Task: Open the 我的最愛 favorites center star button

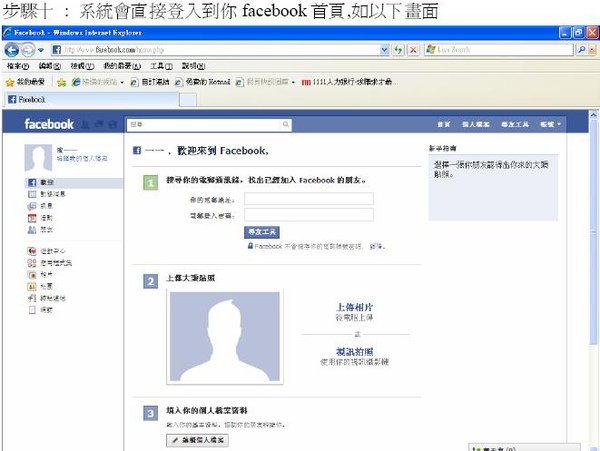Action: [25, 82]
